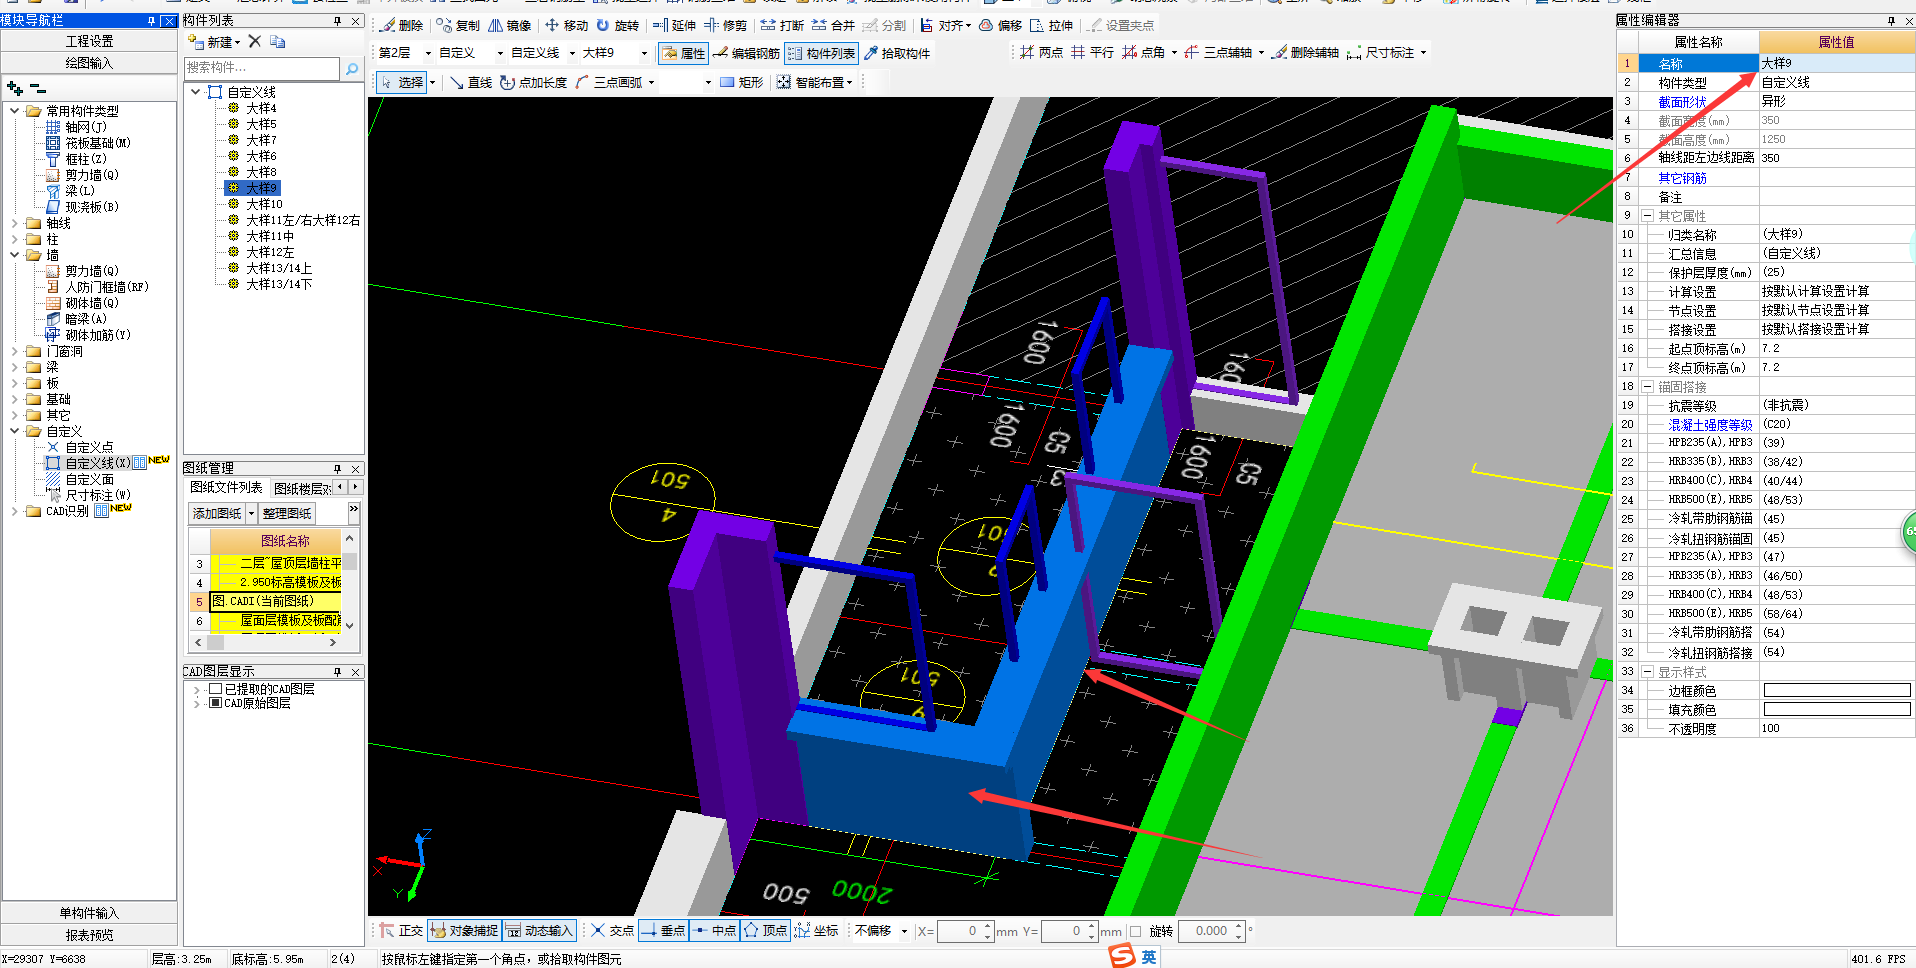This screenshot has height=968, width=1916.
Task: Open the 工程设置 module
Action: tap(89, 41)
